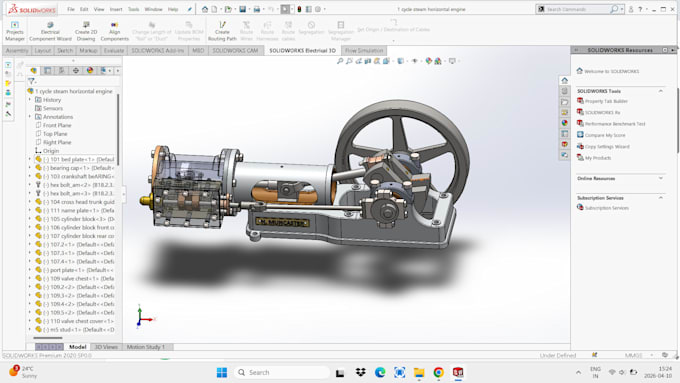This screenshot has width=680, height=383.
Task: Click the Hide/Show Items eye icon
Action: 415,61
